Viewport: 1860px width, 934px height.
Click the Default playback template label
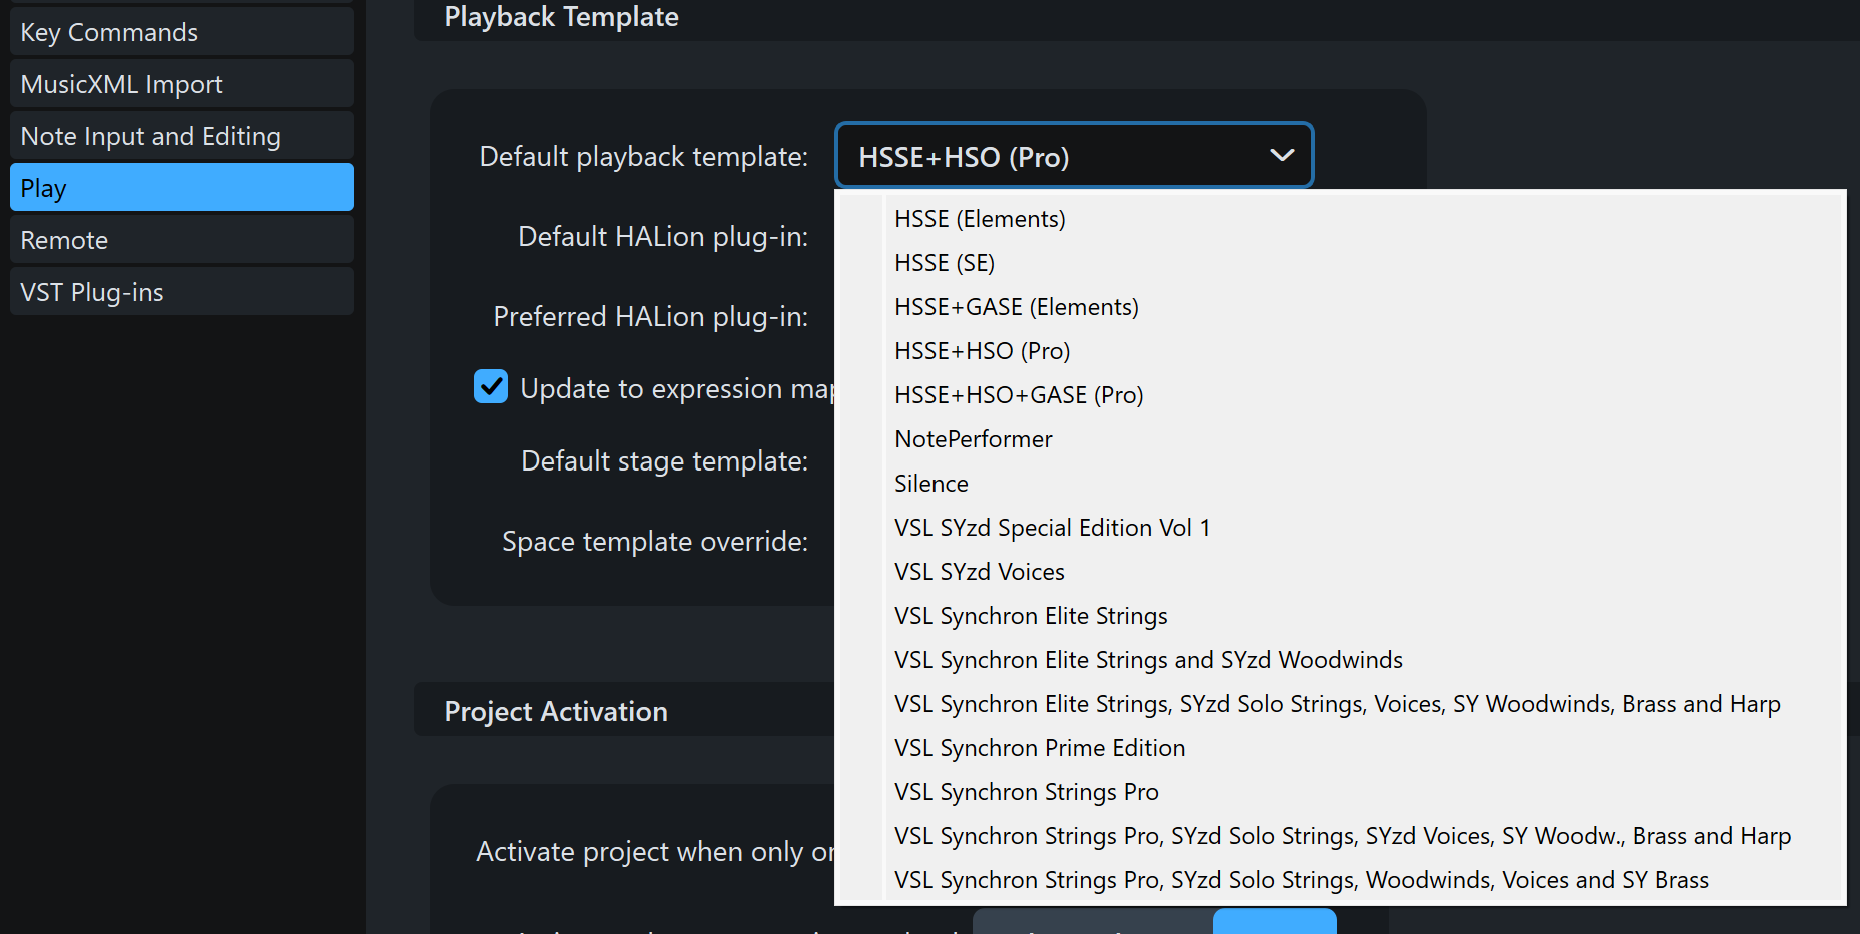click(643, 157)
